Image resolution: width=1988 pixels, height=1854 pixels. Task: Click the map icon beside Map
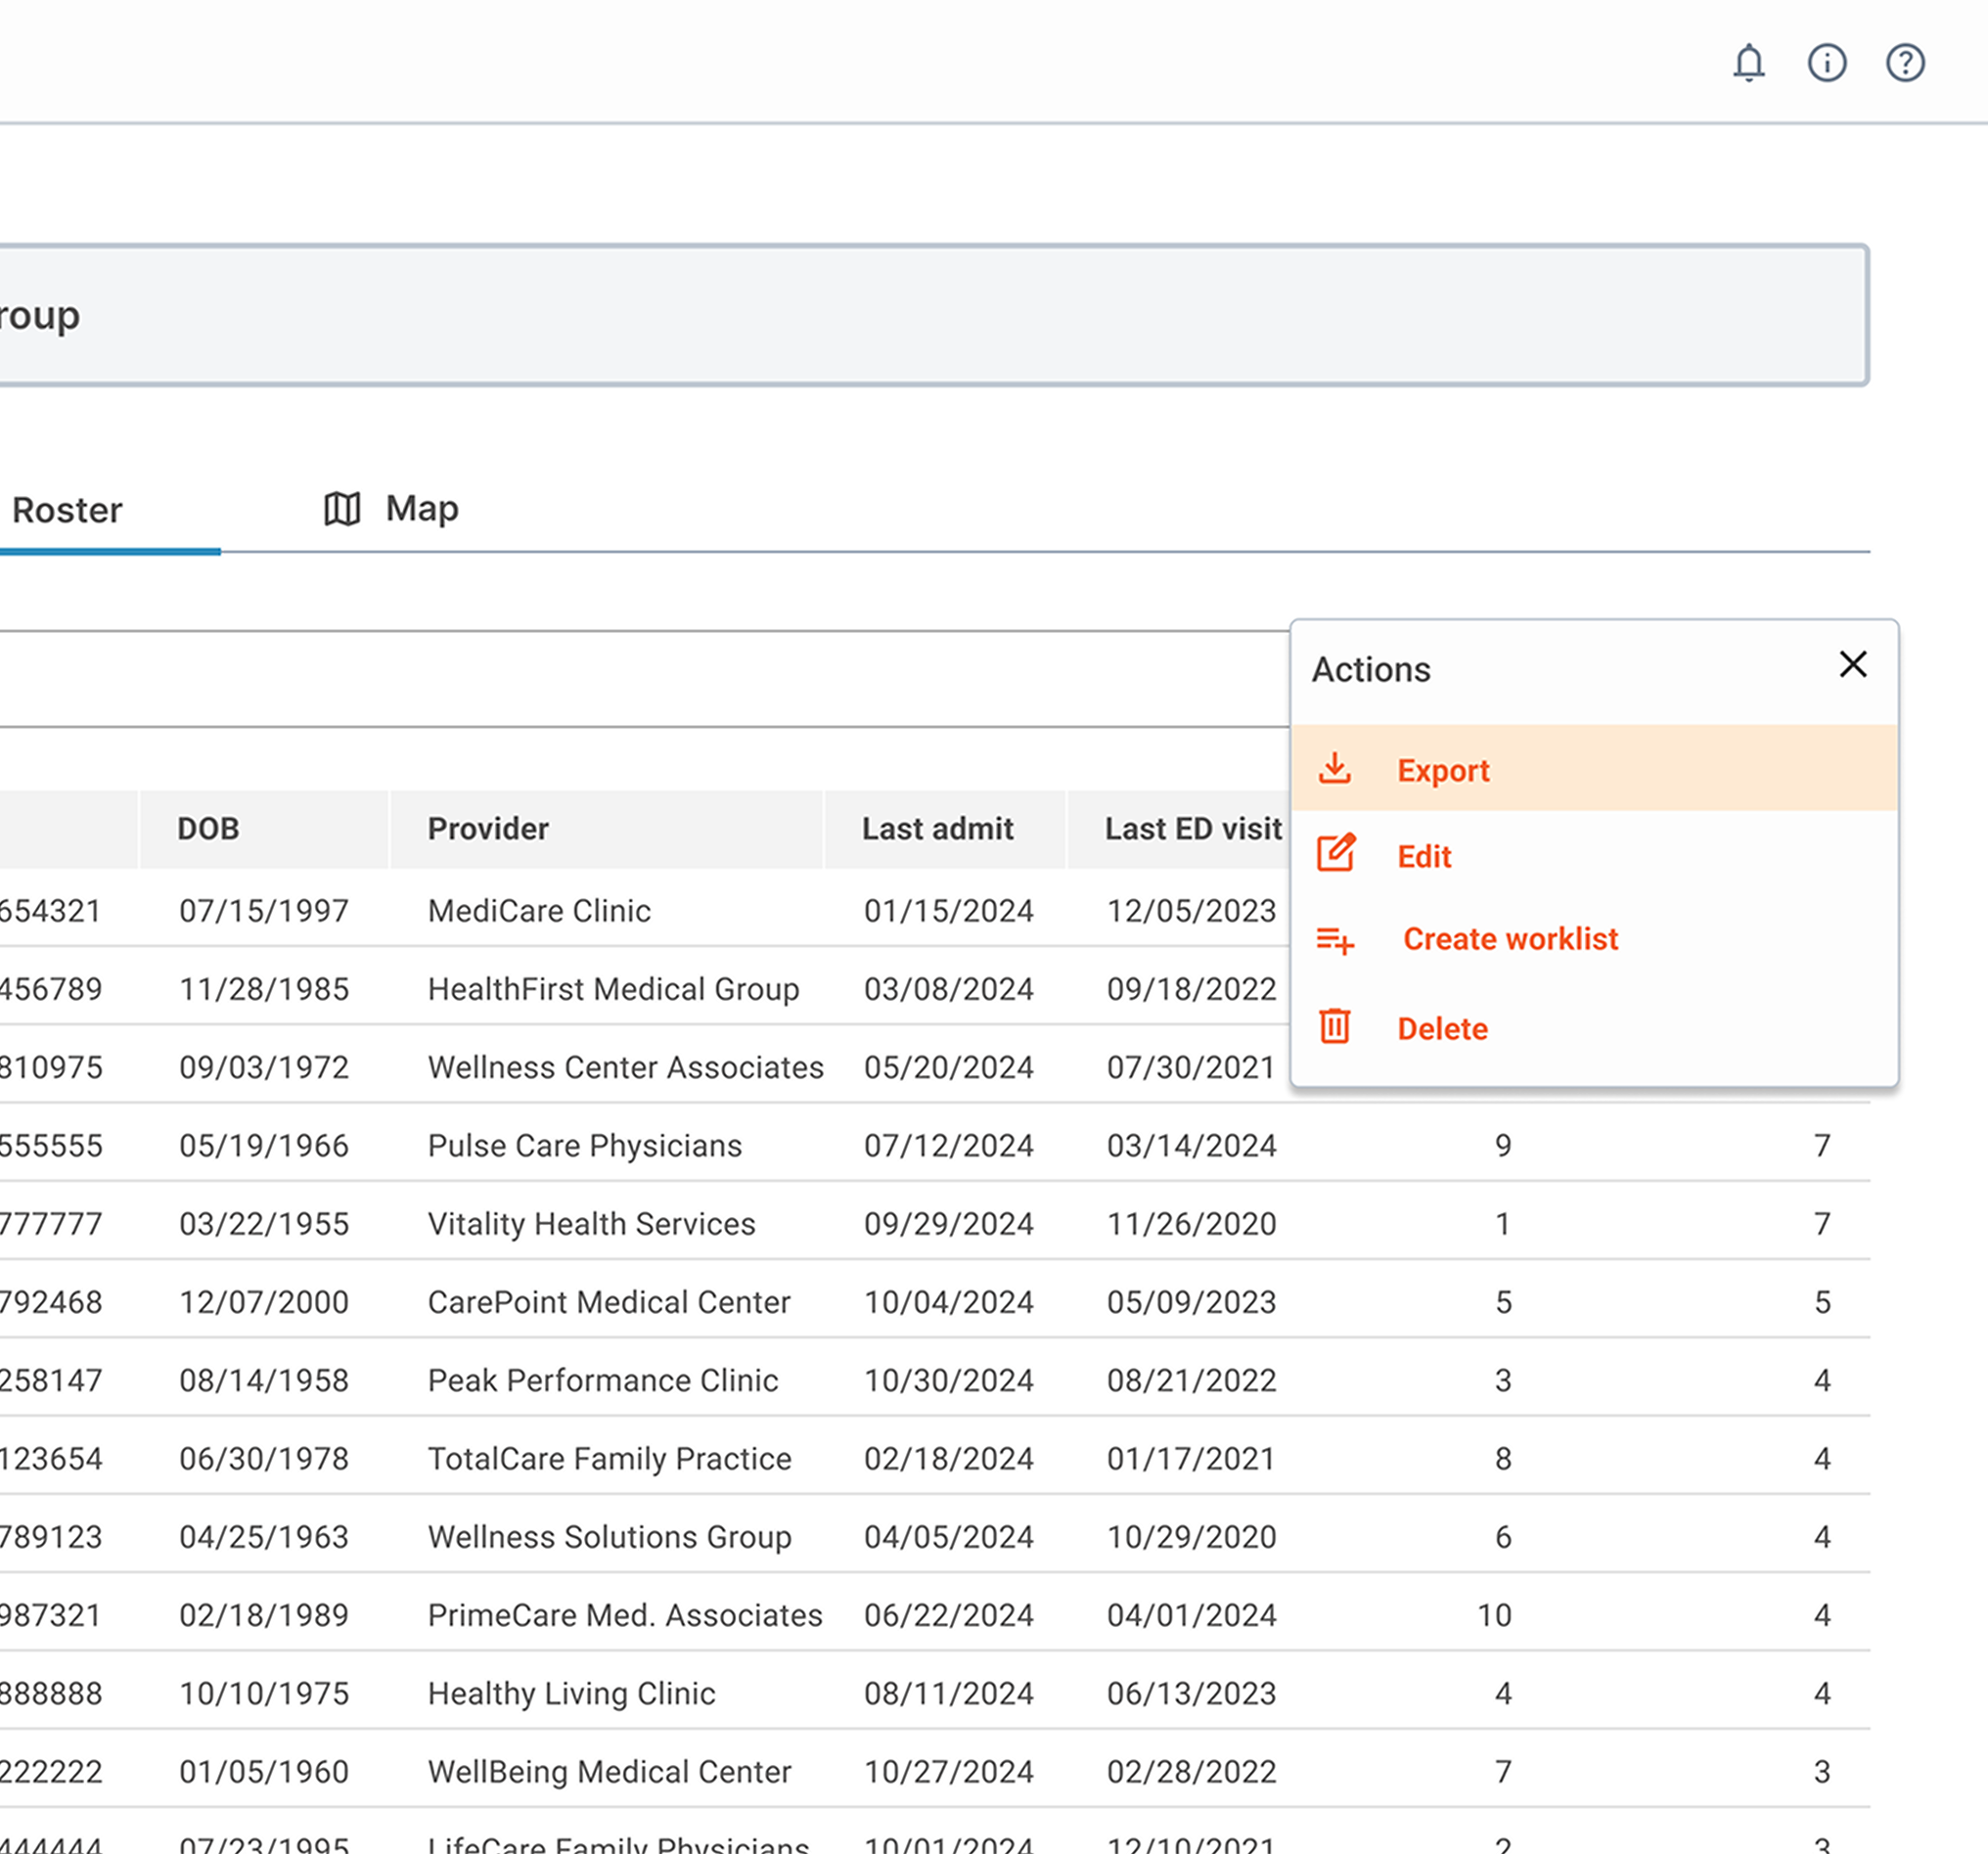341,509
